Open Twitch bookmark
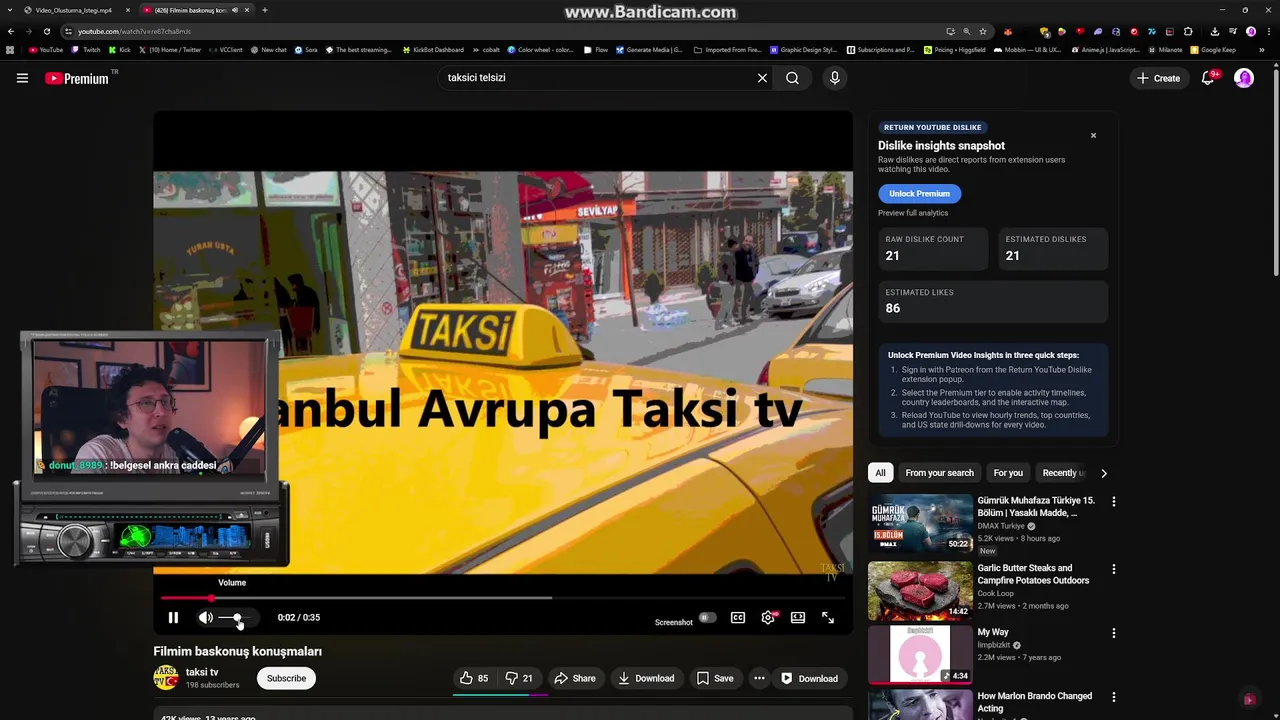1280x720 pixels. pos(86,50)
